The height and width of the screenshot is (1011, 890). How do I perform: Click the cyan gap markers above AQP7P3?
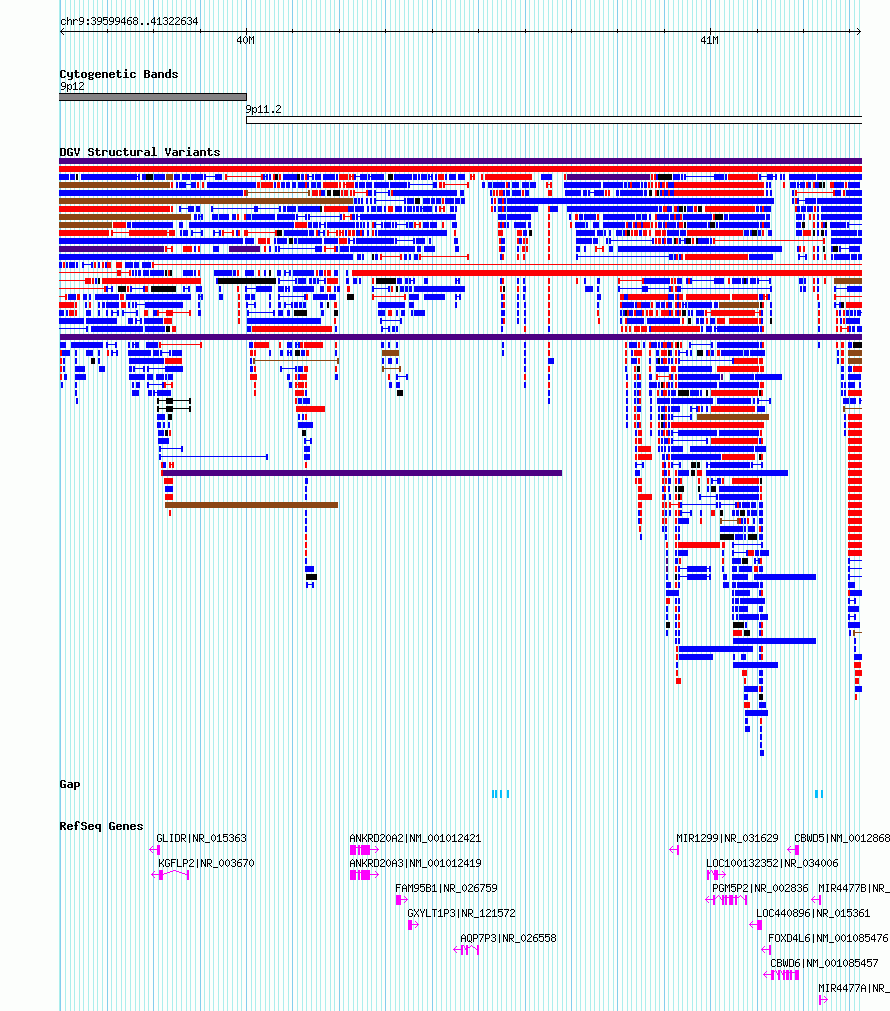(x=501, y=794)
